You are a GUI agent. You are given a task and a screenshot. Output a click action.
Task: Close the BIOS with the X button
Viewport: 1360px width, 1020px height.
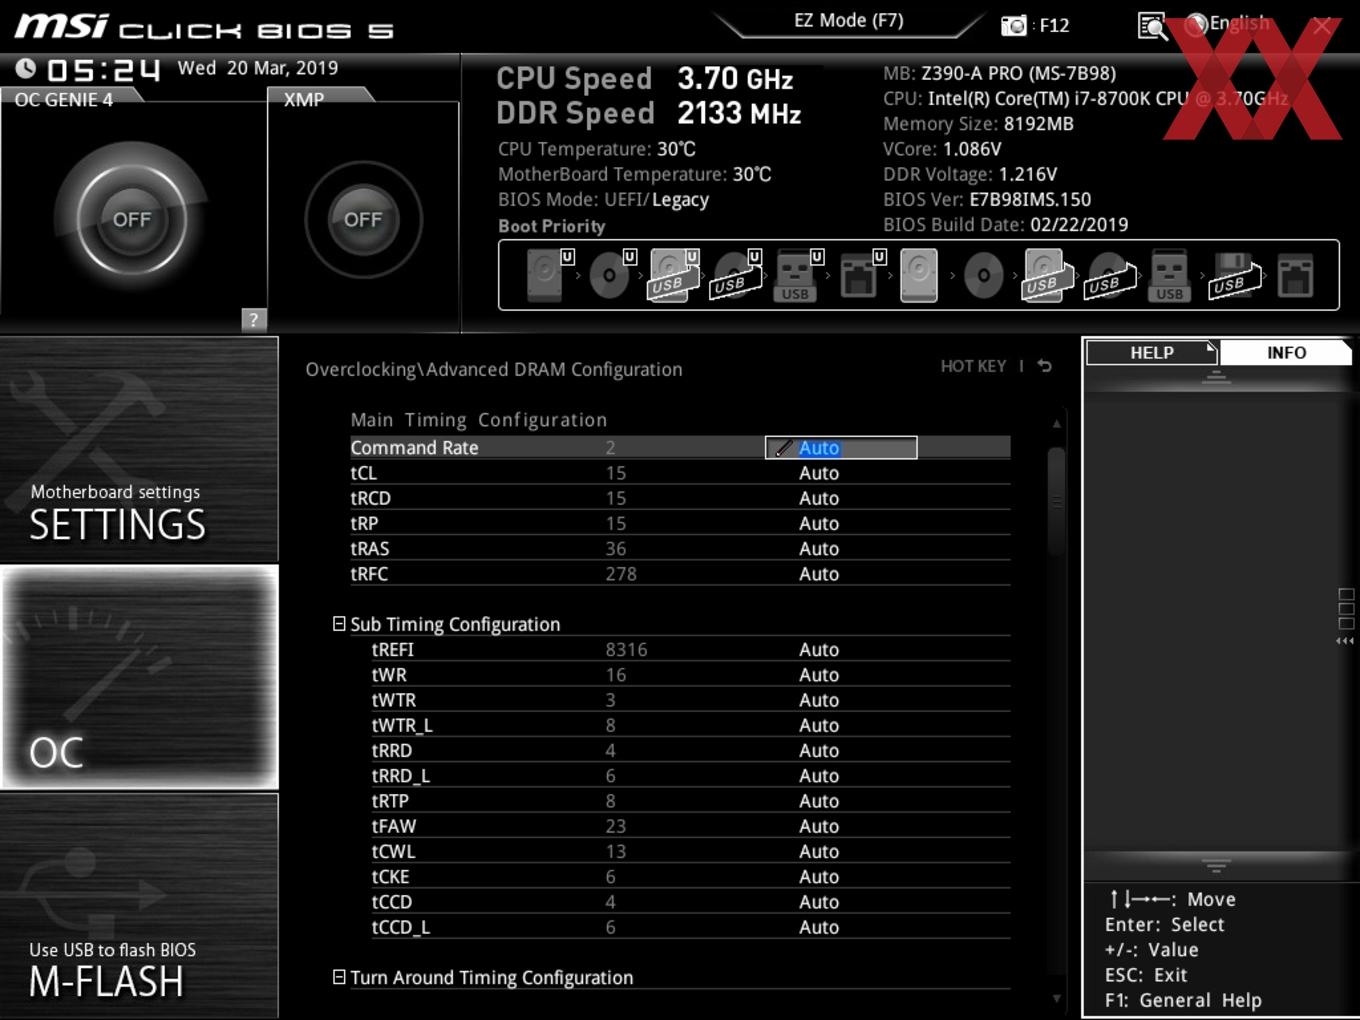pos(1322,26)
